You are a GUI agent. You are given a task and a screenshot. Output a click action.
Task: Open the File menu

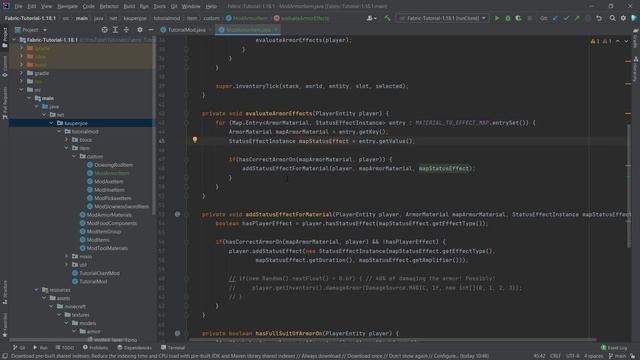coord(18,6)
